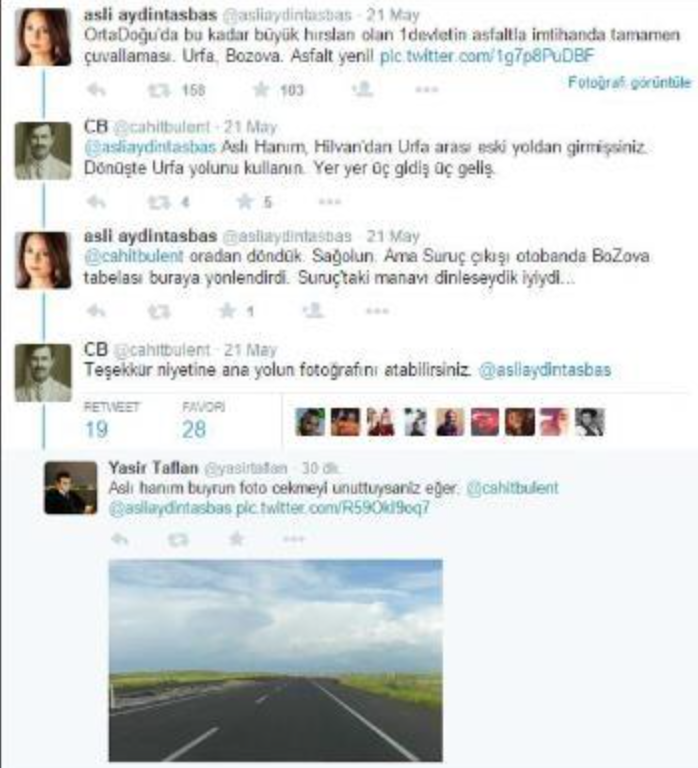The image size is (698, 768).
Task: Retweet CB's reply with 4 retweets
Action: (159, 202)
